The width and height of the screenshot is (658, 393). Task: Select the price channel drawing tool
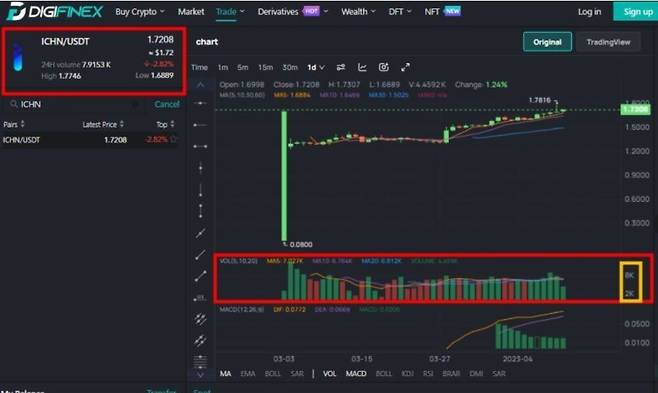[200, 319]
